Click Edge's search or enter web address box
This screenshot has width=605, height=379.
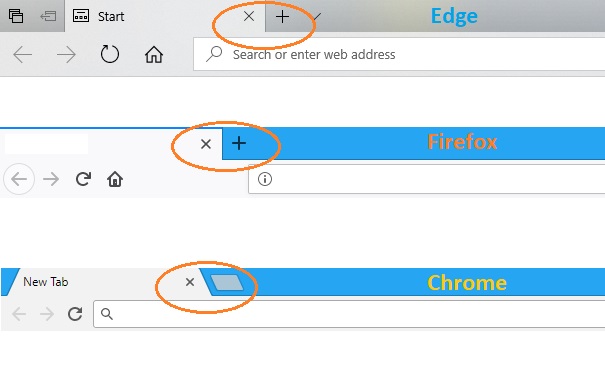coord(399,54)
